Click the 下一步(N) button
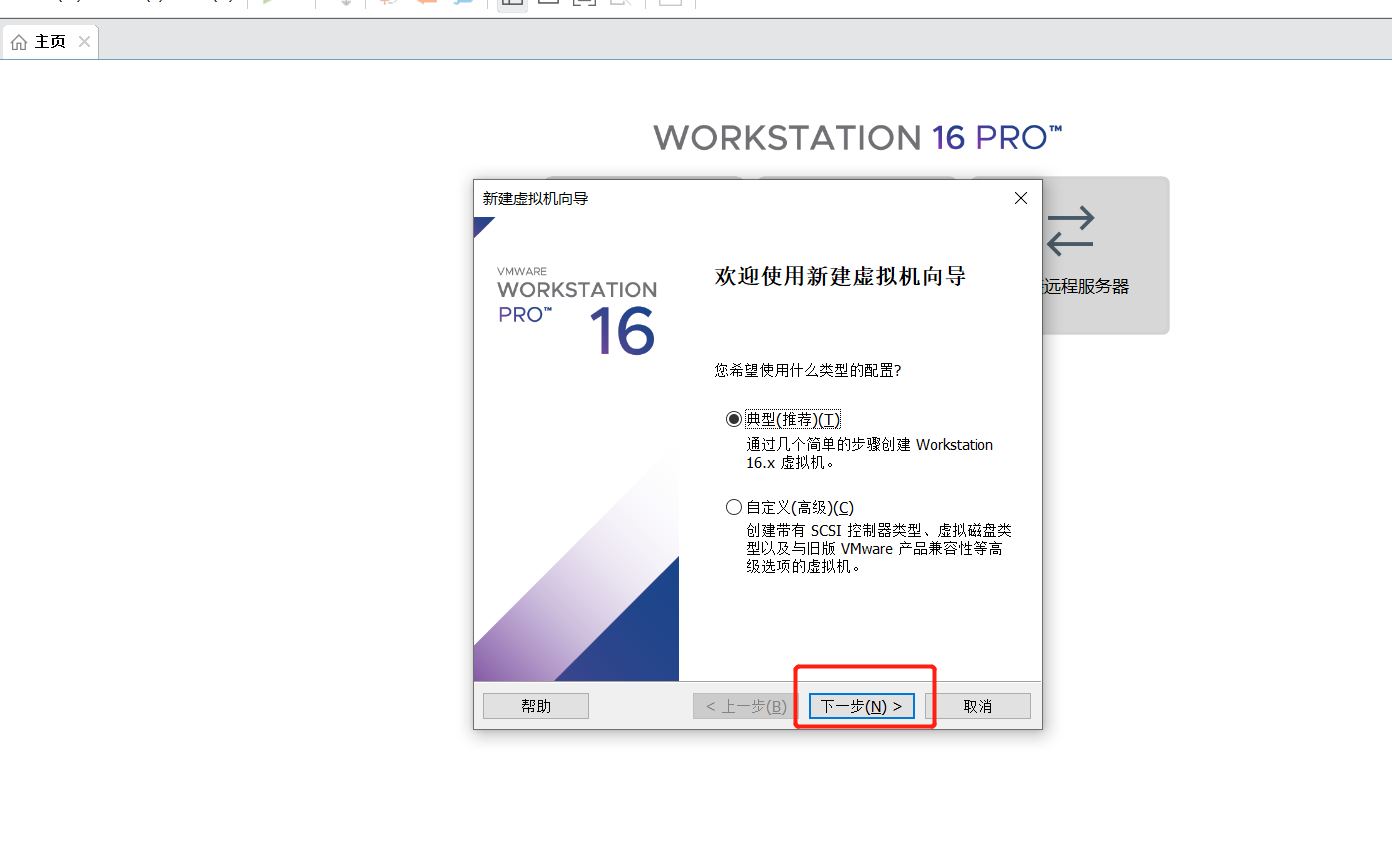This screenshot has width=1392, height=842. (861, 706)
